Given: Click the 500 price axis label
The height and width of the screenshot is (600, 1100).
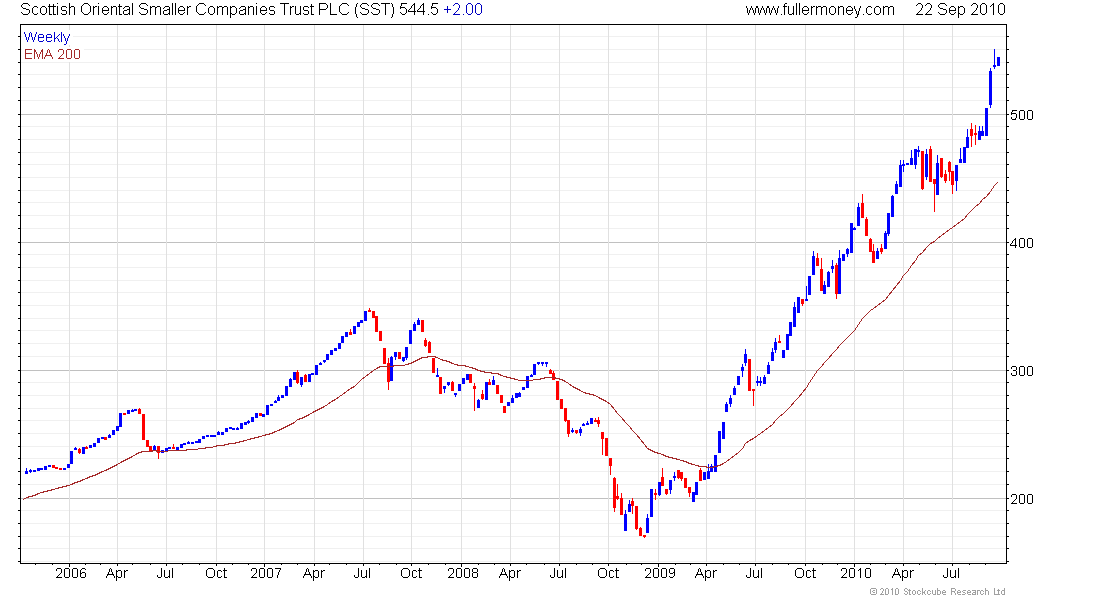Looking at the screenshot, I should 1021,115.
